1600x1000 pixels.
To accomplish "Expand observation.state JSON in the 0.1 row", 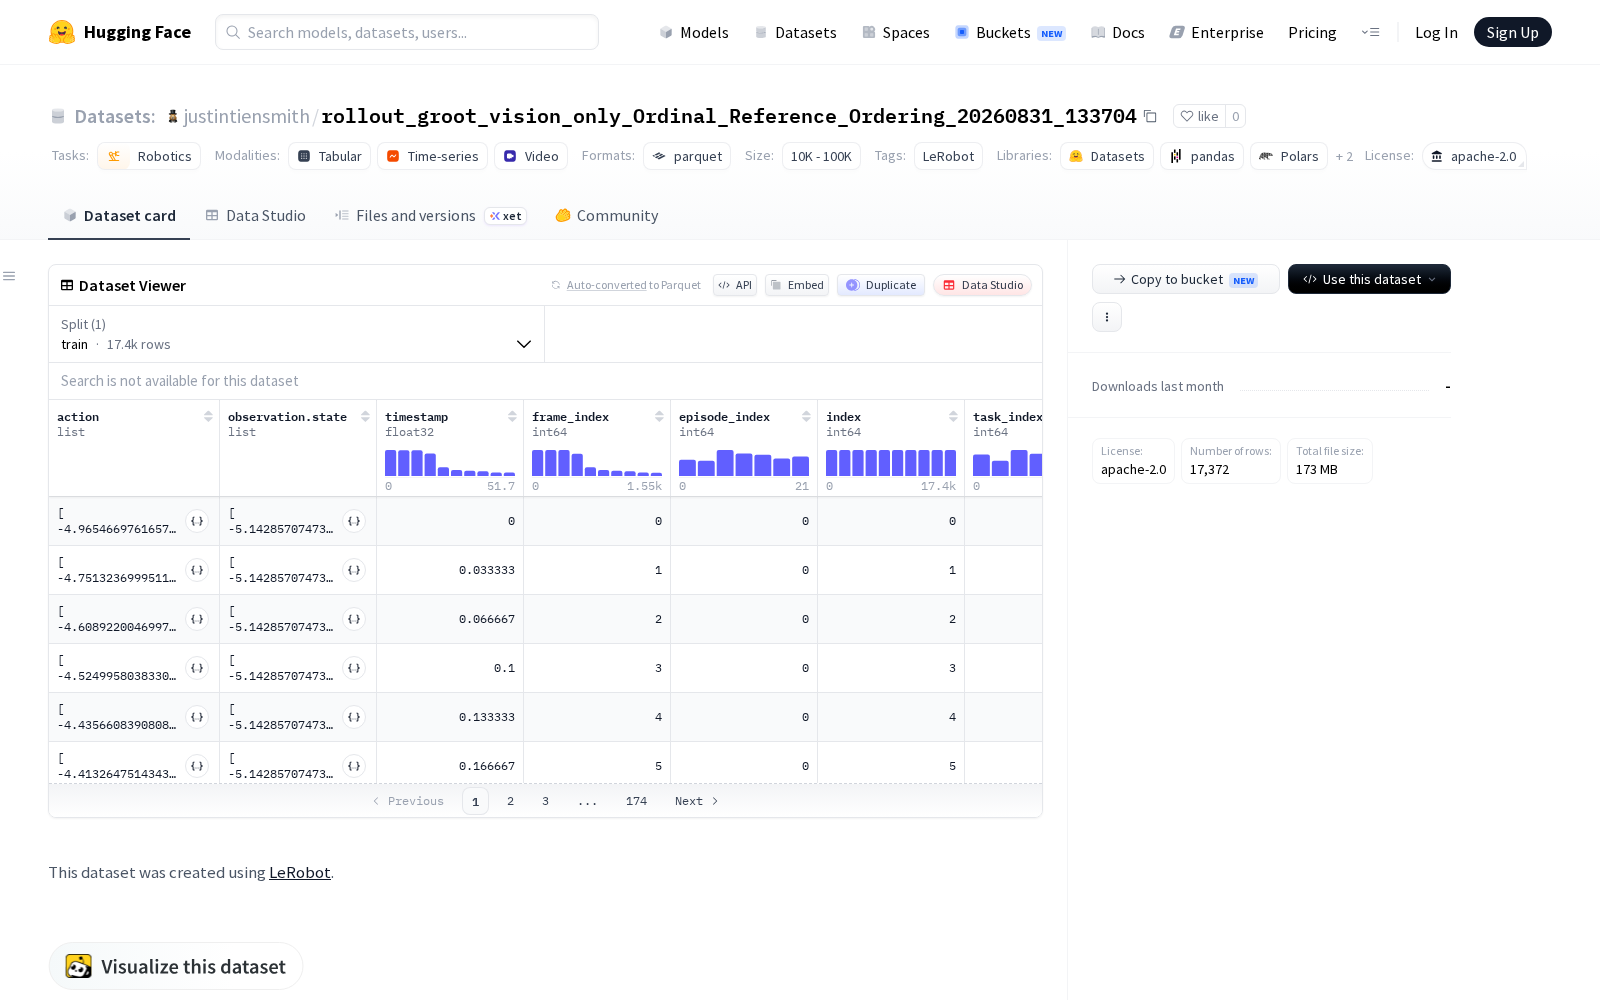I will pyautogui.click(x=354, y=668).
